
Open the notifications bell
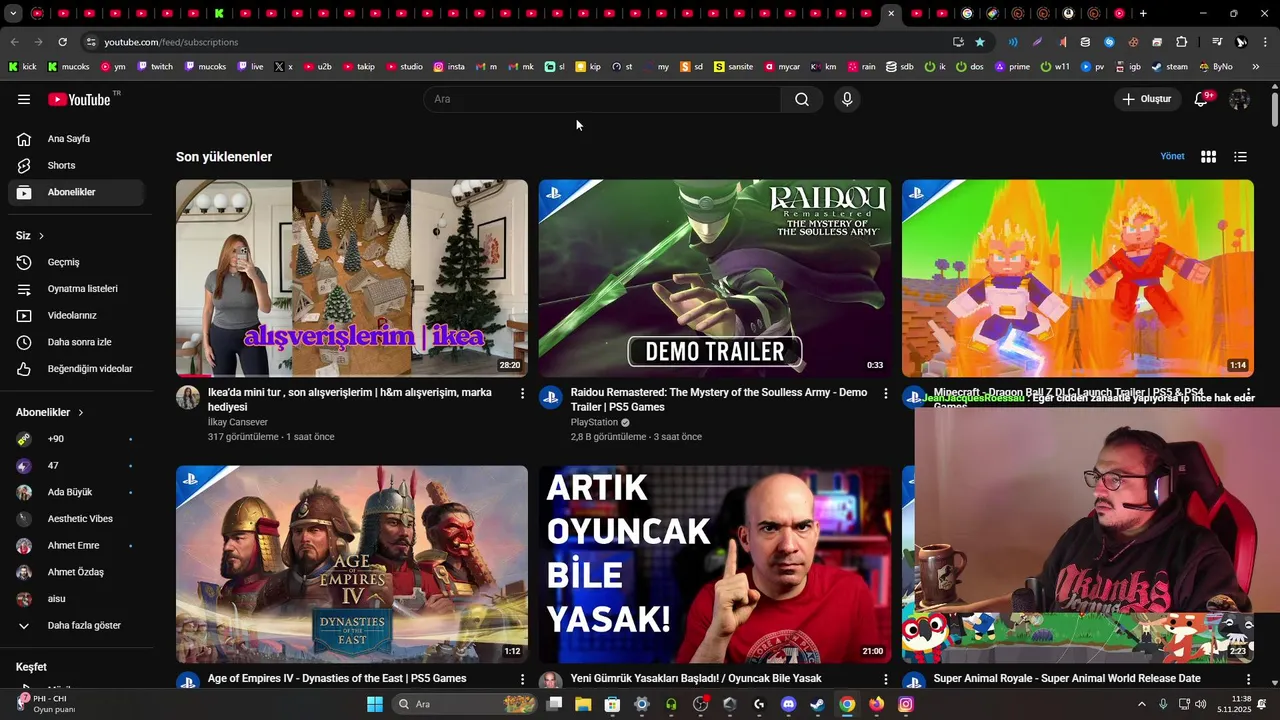tap(1201, 99)
